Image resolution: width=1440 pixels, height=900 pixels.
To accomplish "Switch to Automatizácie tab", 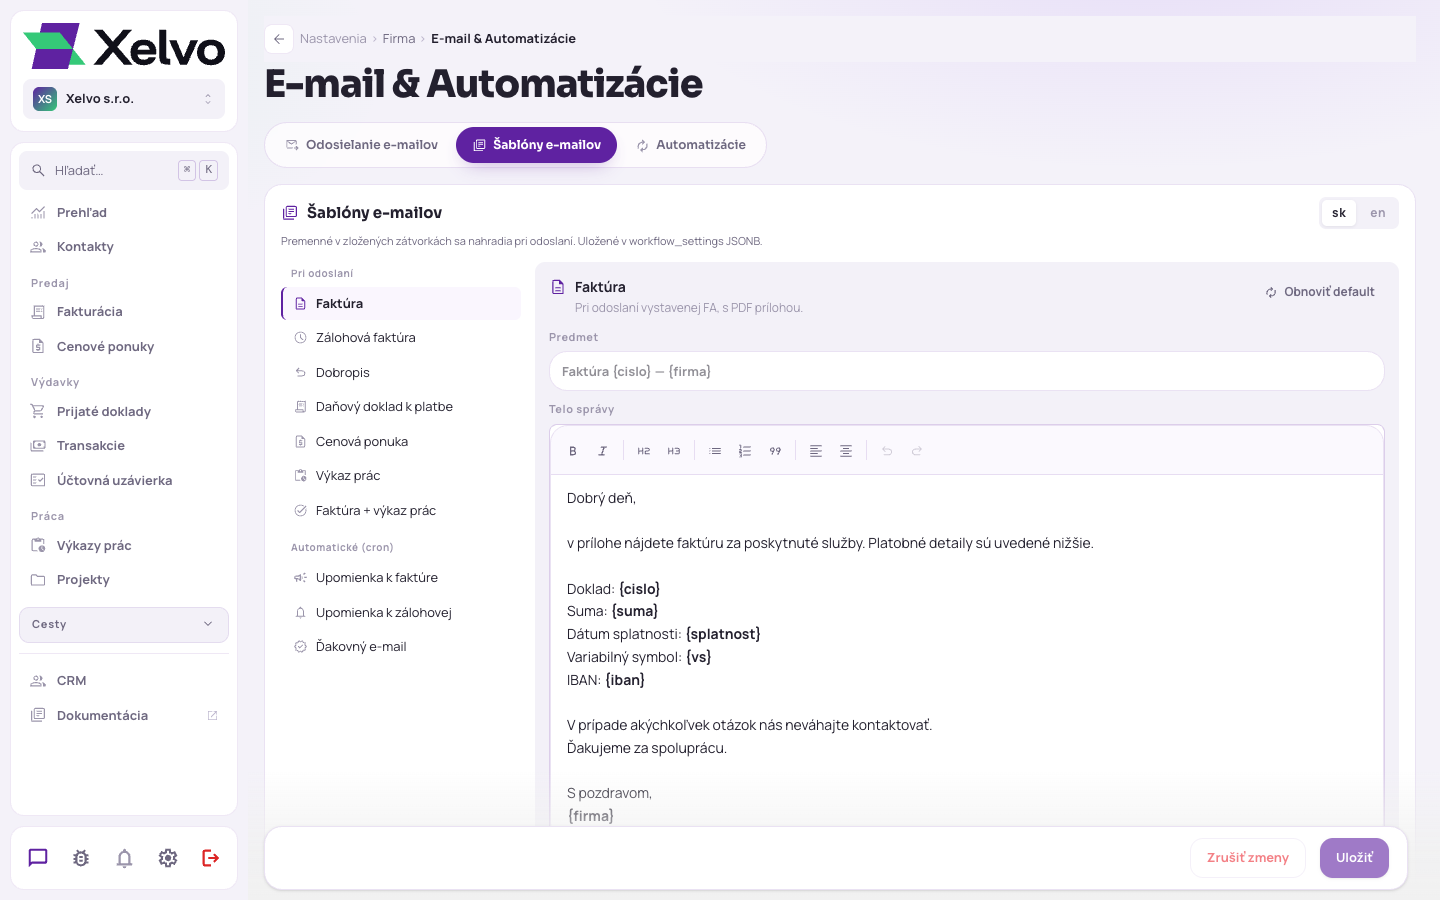I will point(692,145).
